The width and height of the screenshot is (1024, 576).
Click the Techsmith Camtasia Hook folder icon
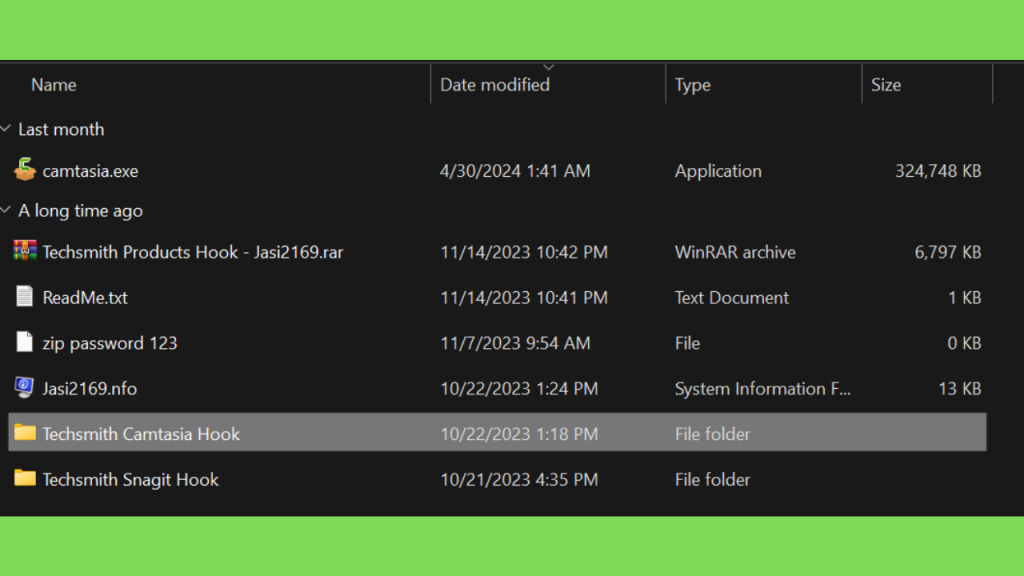[25, 432]
